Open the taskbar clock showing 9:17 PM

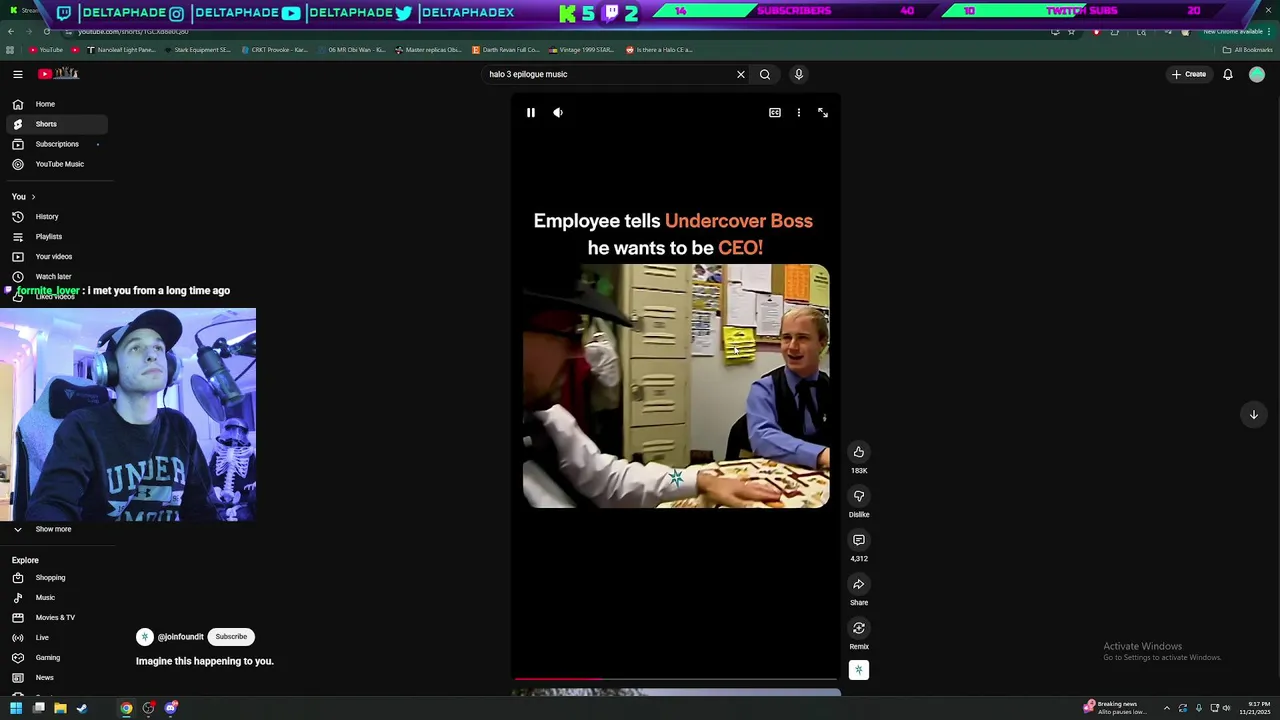click(1255, 708)
